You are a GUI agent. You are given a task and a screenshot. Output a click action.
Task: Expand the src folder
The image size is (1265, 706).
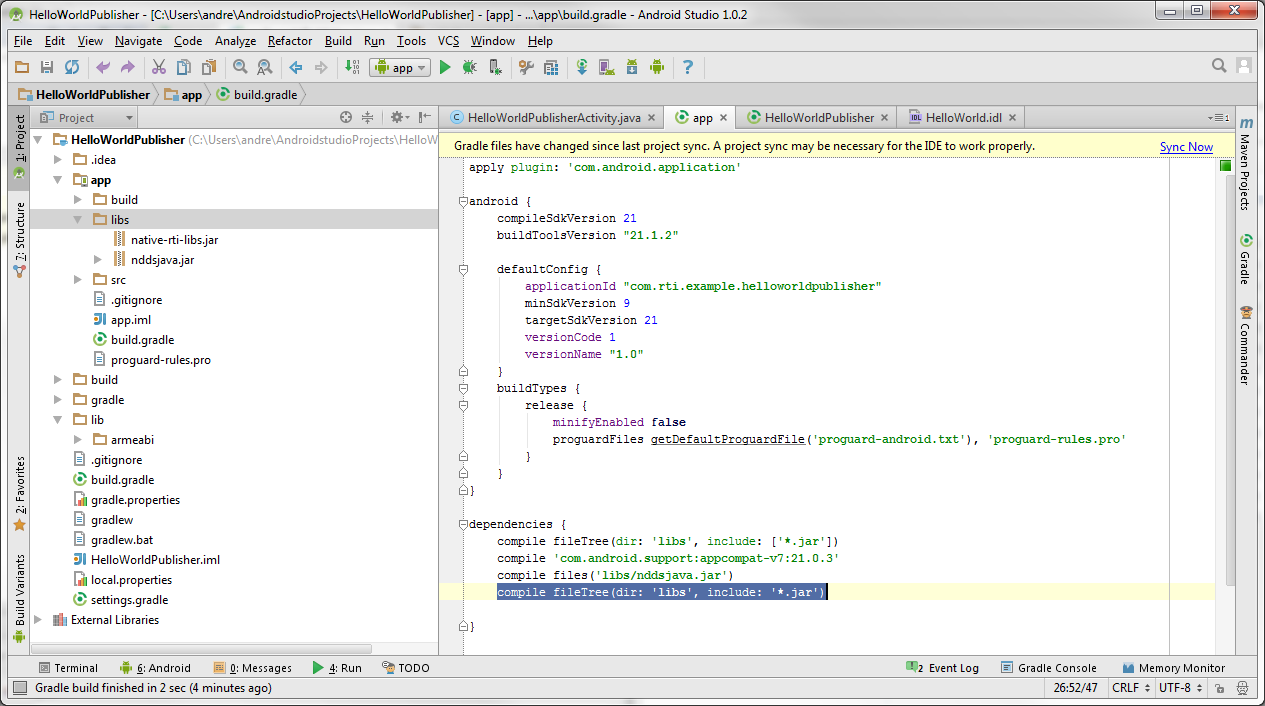[78, 280]
